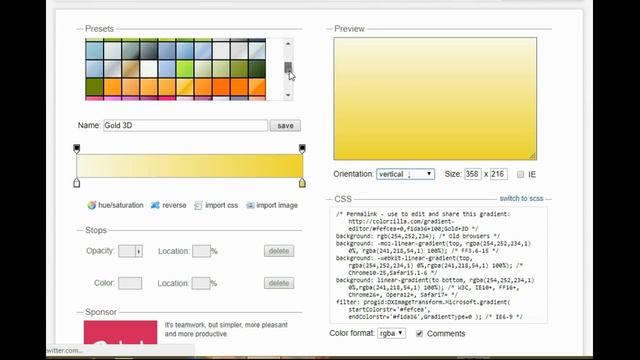This screenshot has height=360, width=640.
Task: Click the gradient editing bar
Action: tap(189, 166)
